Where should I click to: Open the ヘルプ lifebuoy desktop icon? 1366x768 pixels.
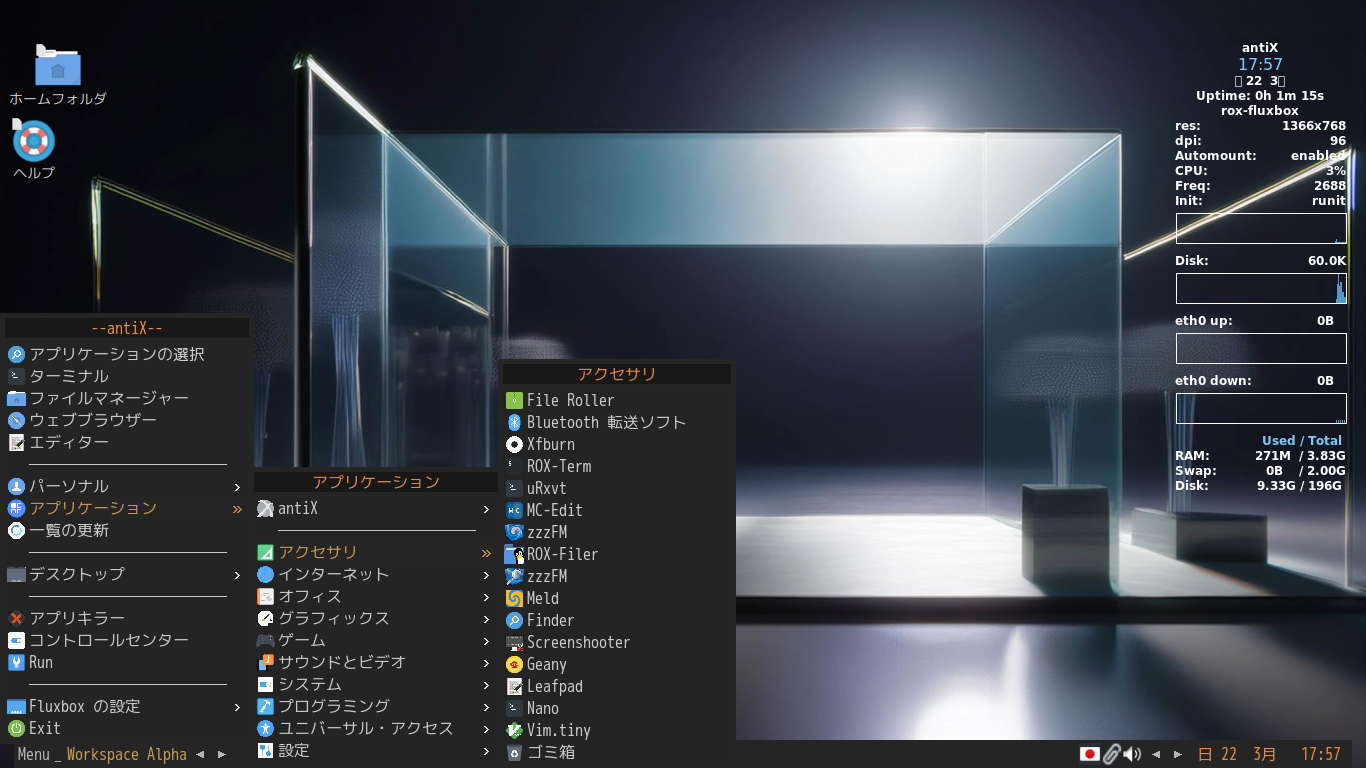[34, 140]
